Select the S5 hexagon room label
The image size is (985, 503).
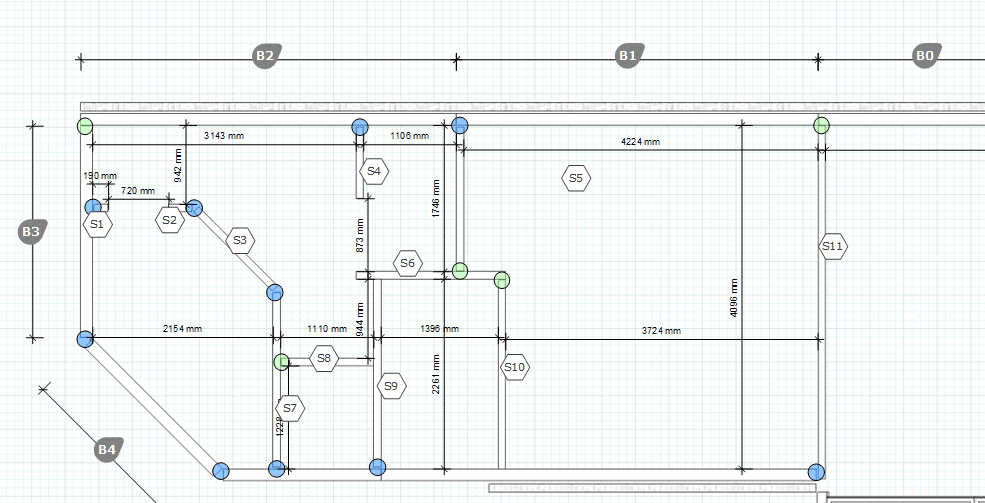[575, 179]
